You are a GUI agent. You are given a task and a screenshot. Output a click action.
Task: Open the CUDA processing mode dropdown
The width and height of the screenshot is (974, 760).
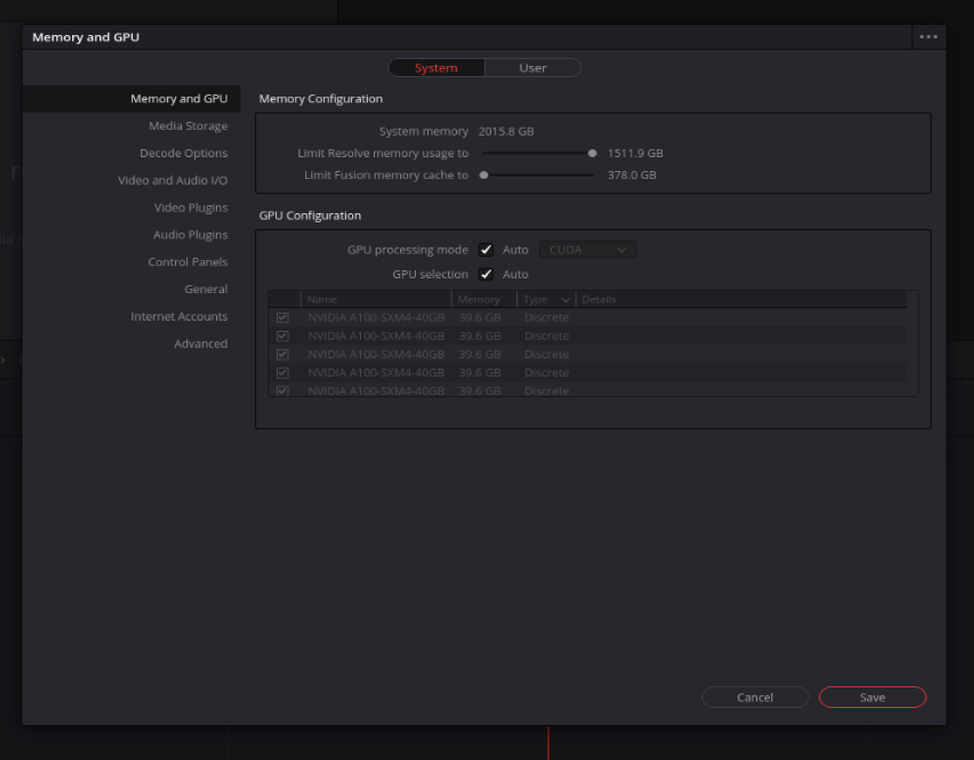587,249
